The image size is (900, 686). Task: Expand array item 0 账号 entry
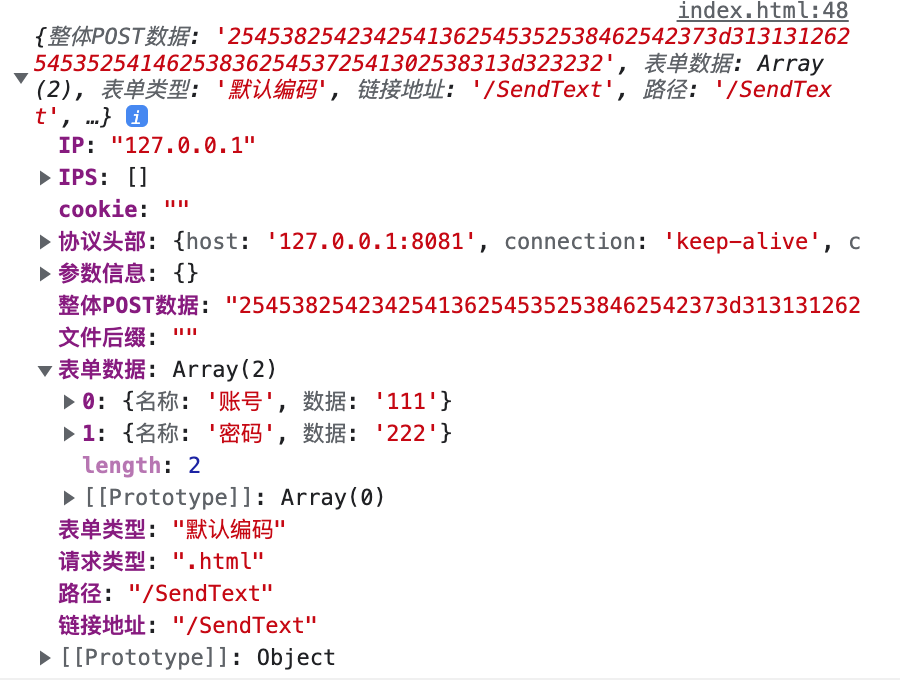(69, 402)
